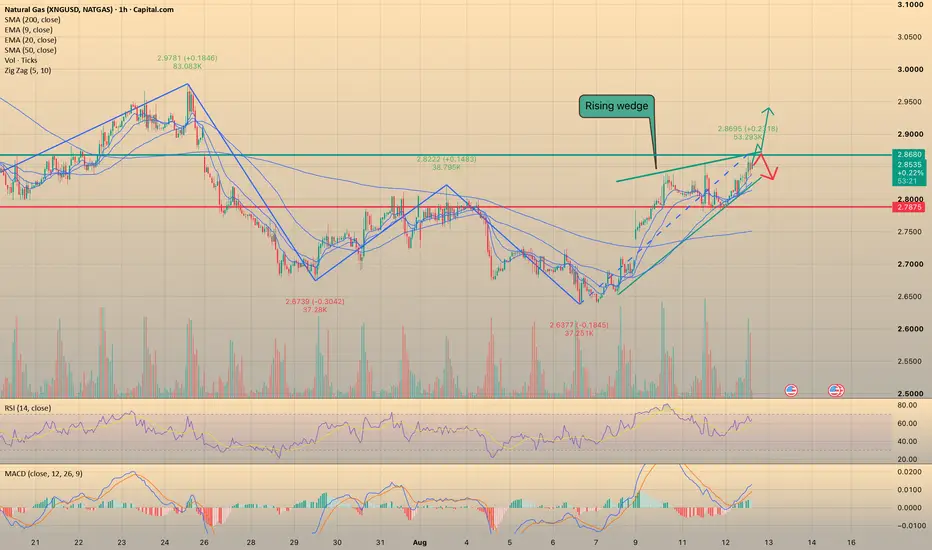Select the EMA (20, close) legend entry
The width and height of the screenshot is (932, 550).
30,40
